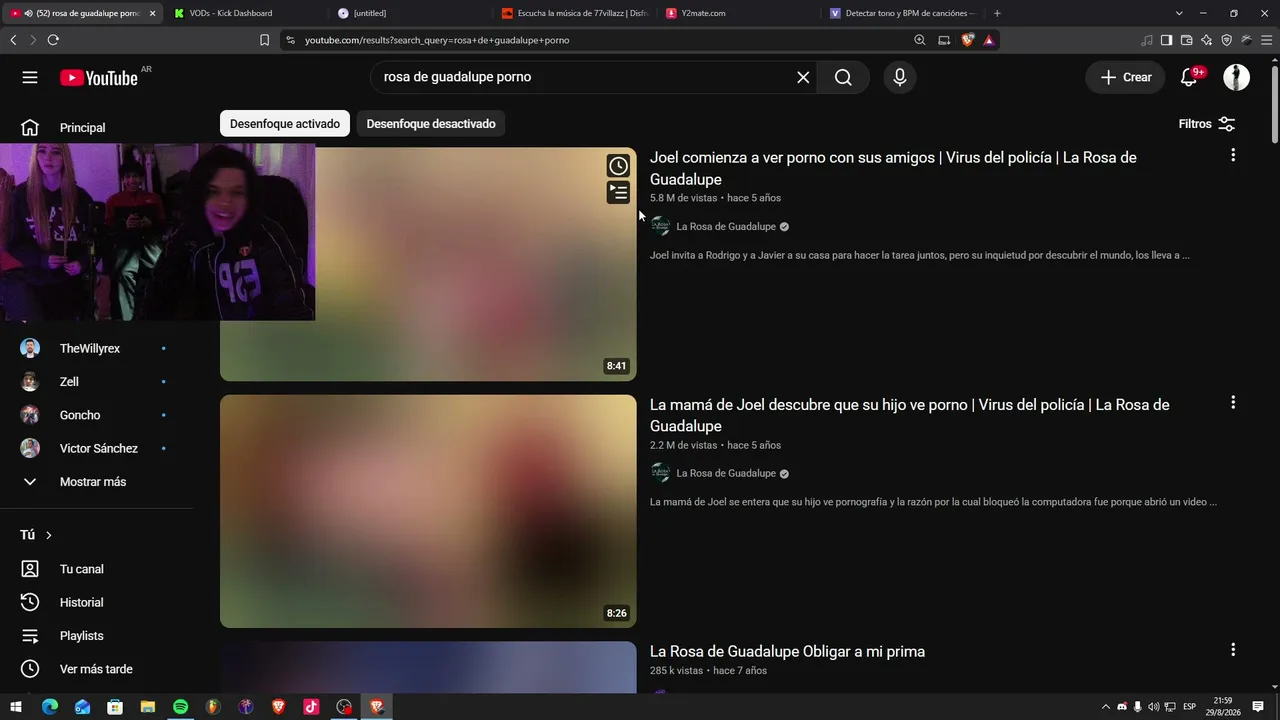Image resolution: width=1280 pixels, height=720 pixels.
Task: Open the YouTube guide hamburger menu
Action: click(30, 77)
